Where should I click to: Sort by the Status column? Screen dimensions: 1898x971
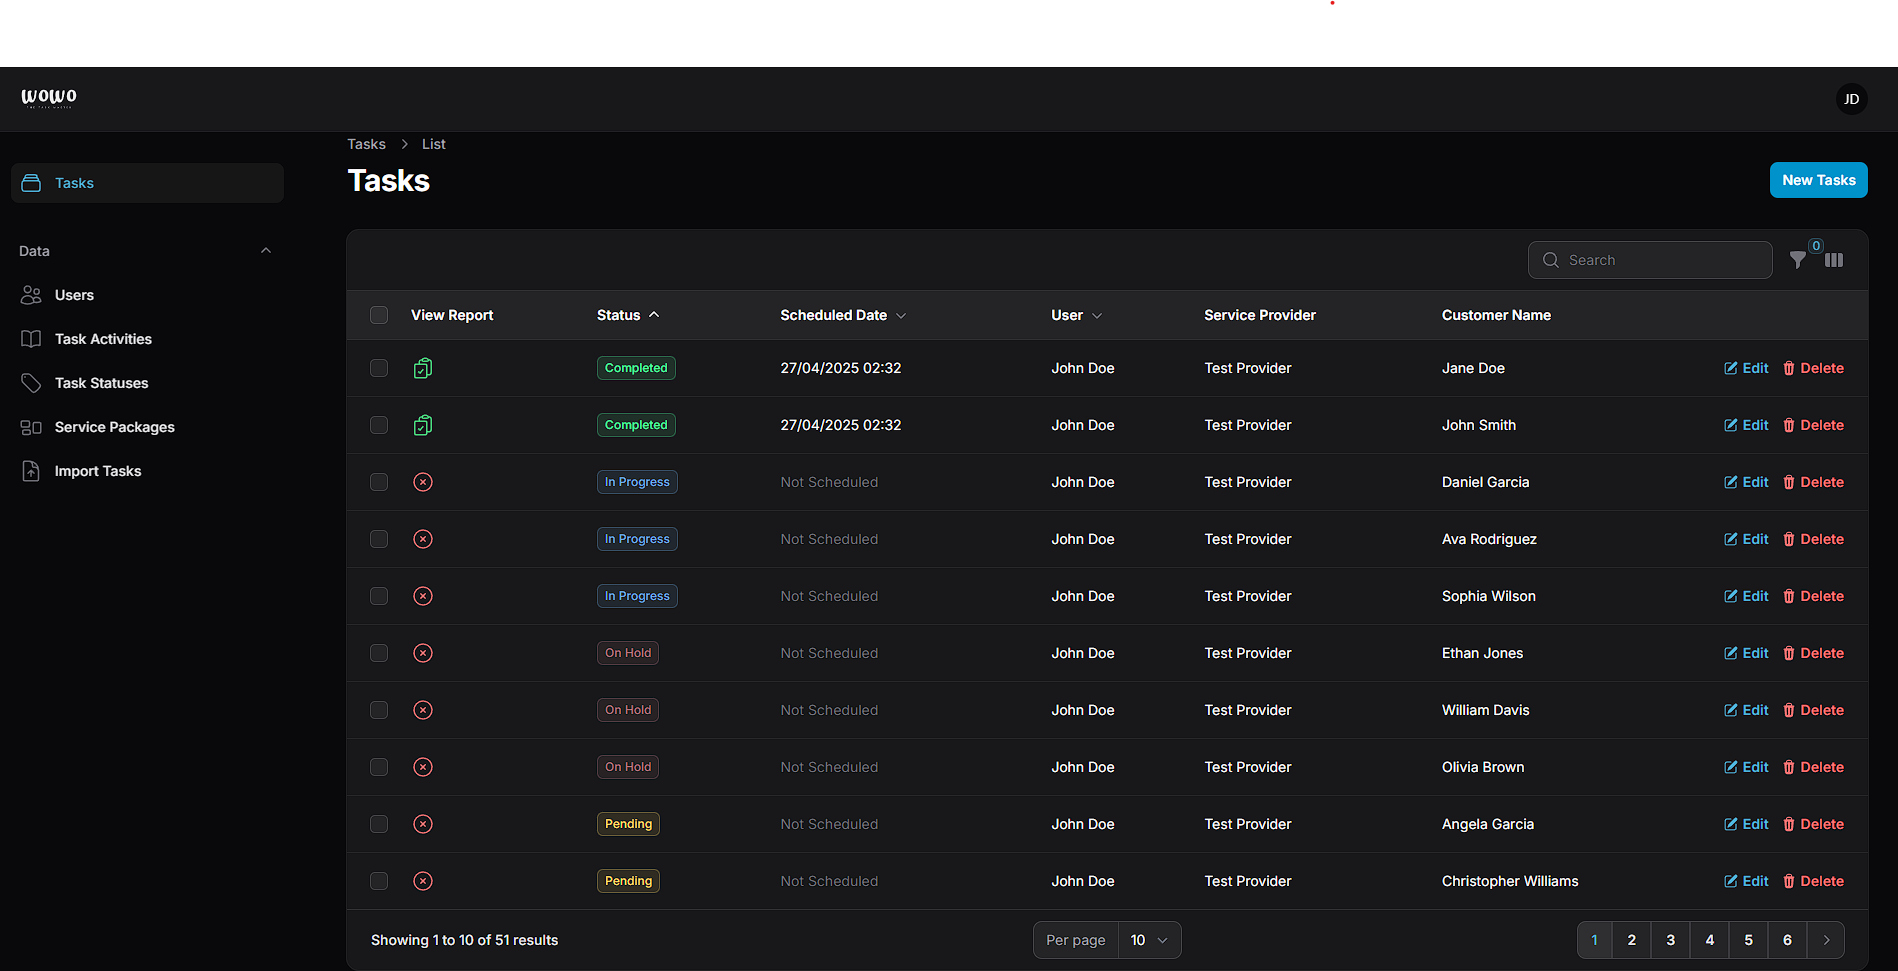628,315
